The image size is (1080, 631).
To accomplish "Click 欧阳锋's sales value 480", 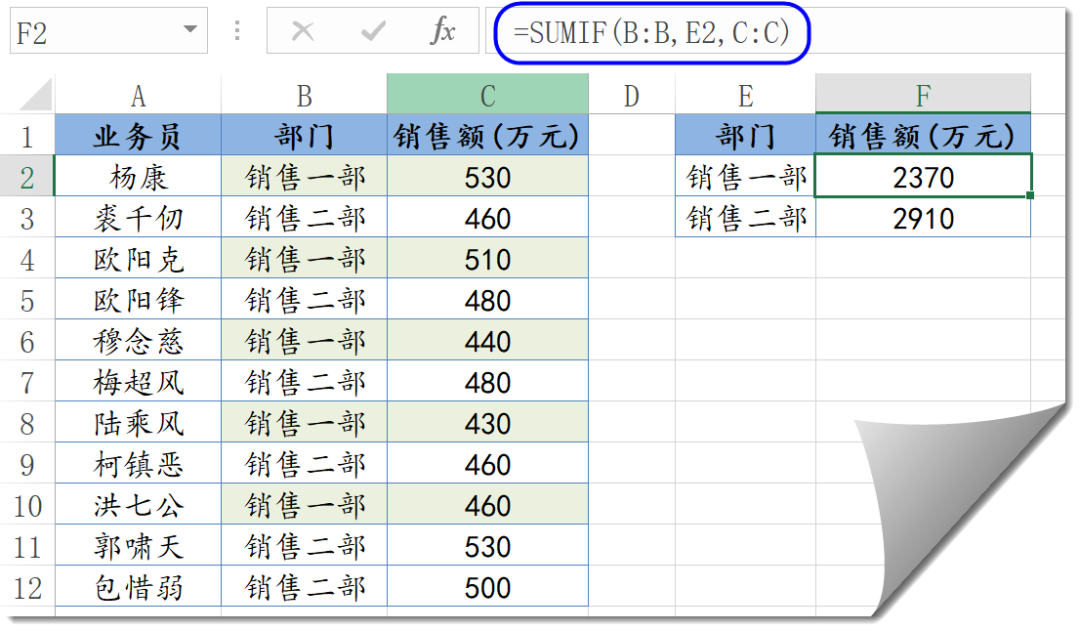I will (488, 300).
